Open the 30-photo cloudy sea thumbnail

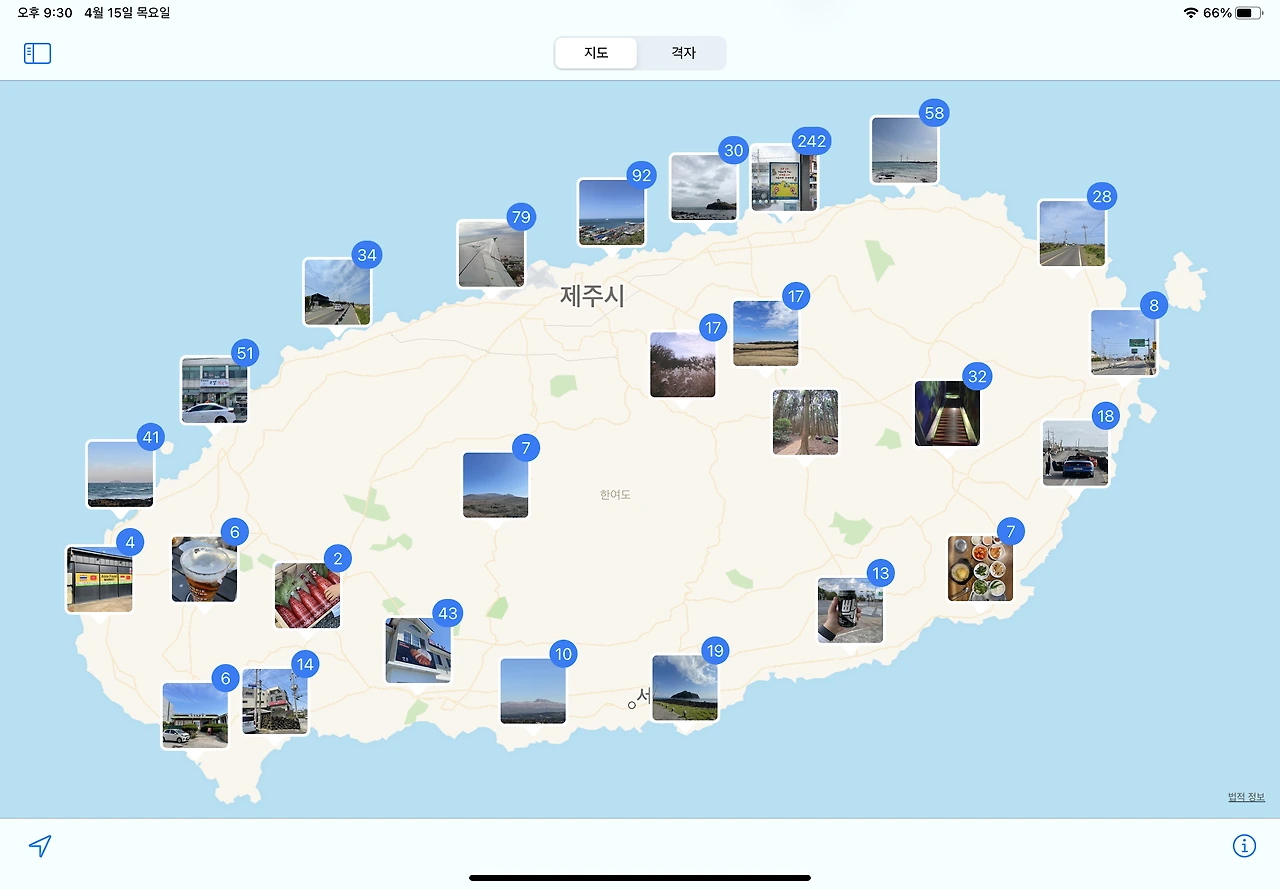coord(703,187)
